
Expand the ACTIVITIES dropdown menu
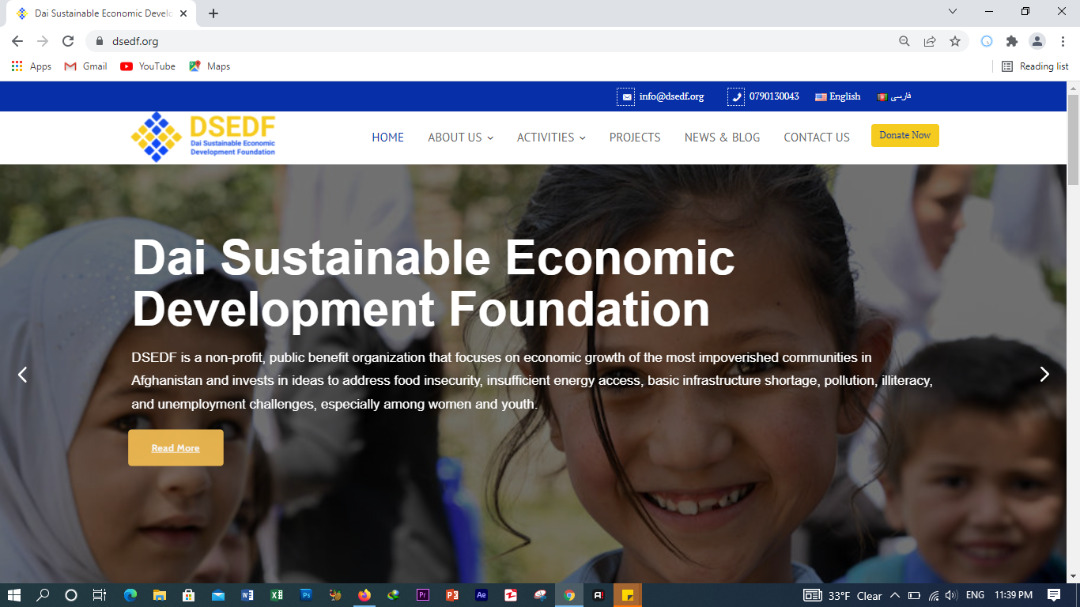pyautogui.click(x=551, y=137)
